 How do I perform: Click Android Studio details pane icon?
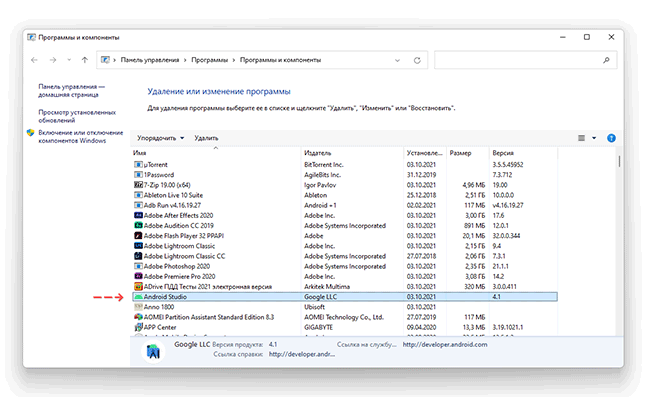click(x=153, y=351)
